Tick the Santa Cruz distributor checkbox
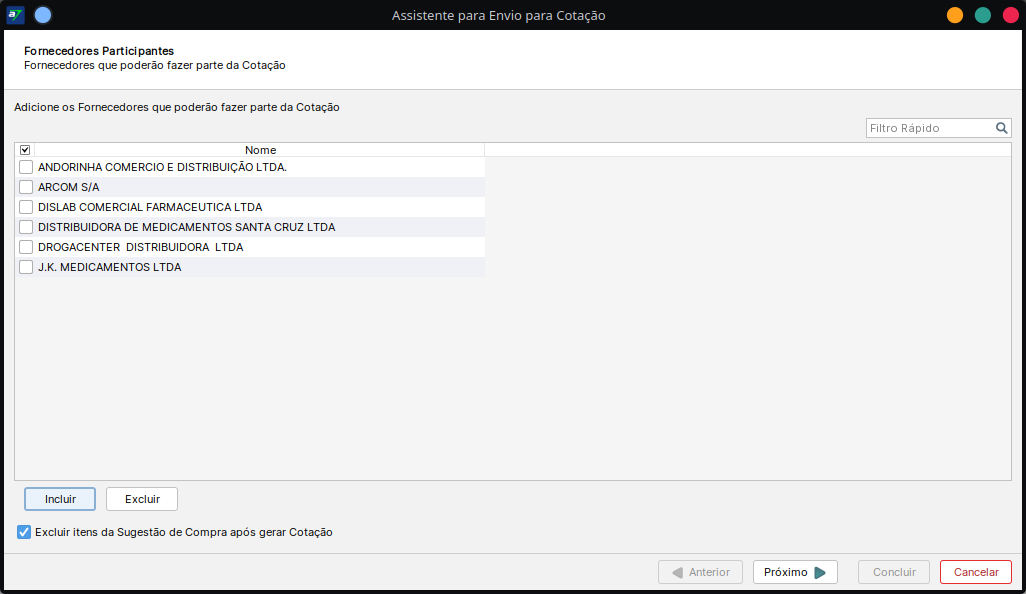The width and height of the screenshot is (1026, 594). tap(26, 227)
